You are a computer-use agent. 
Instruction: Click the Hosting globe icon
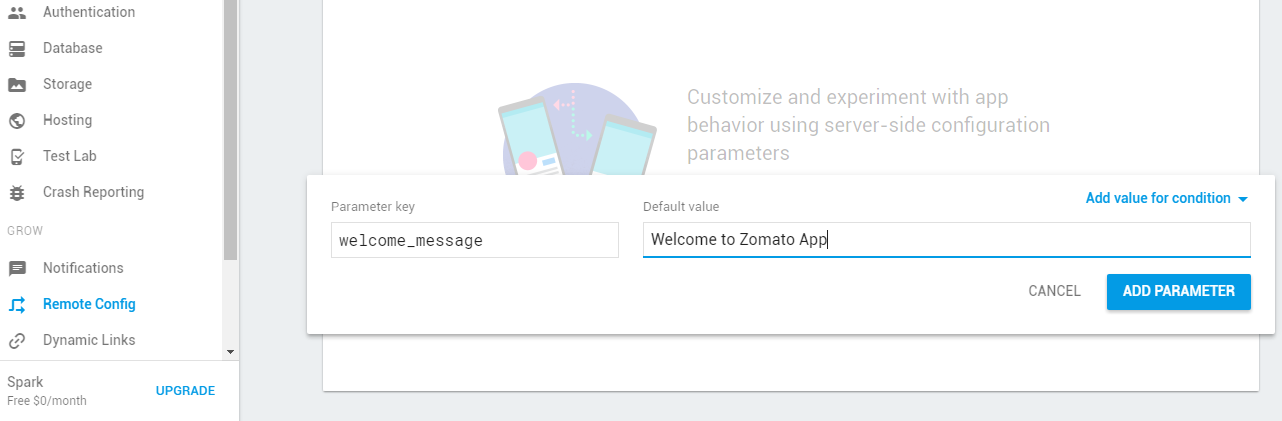[17, 120]
